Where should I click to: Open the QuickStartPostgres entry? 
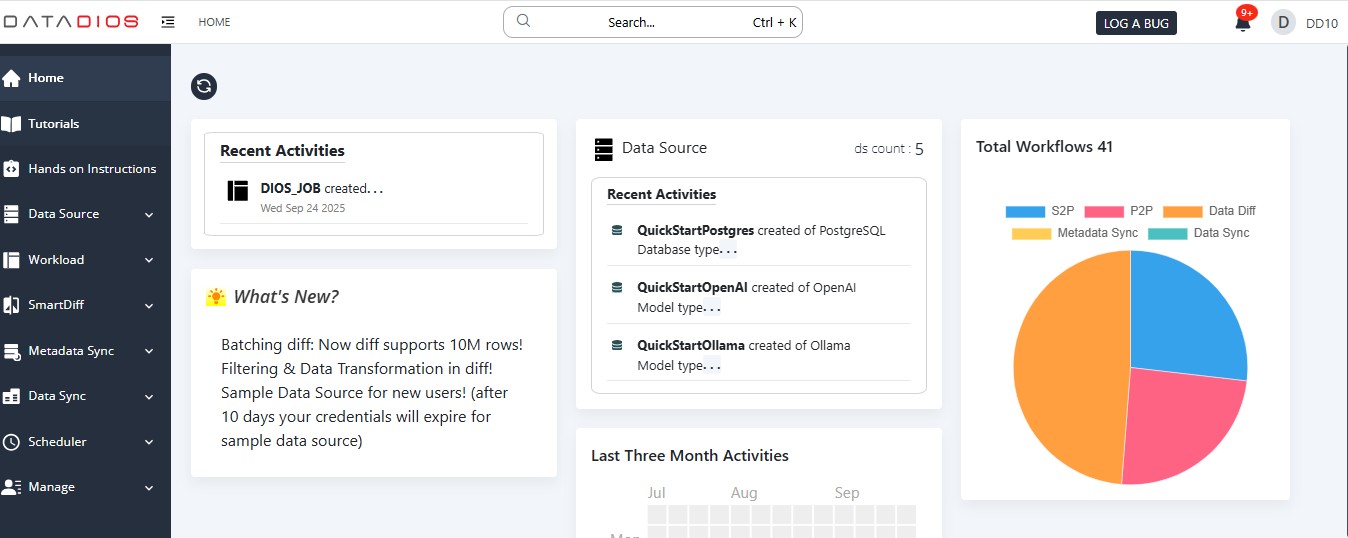click(x=759, y=240)
